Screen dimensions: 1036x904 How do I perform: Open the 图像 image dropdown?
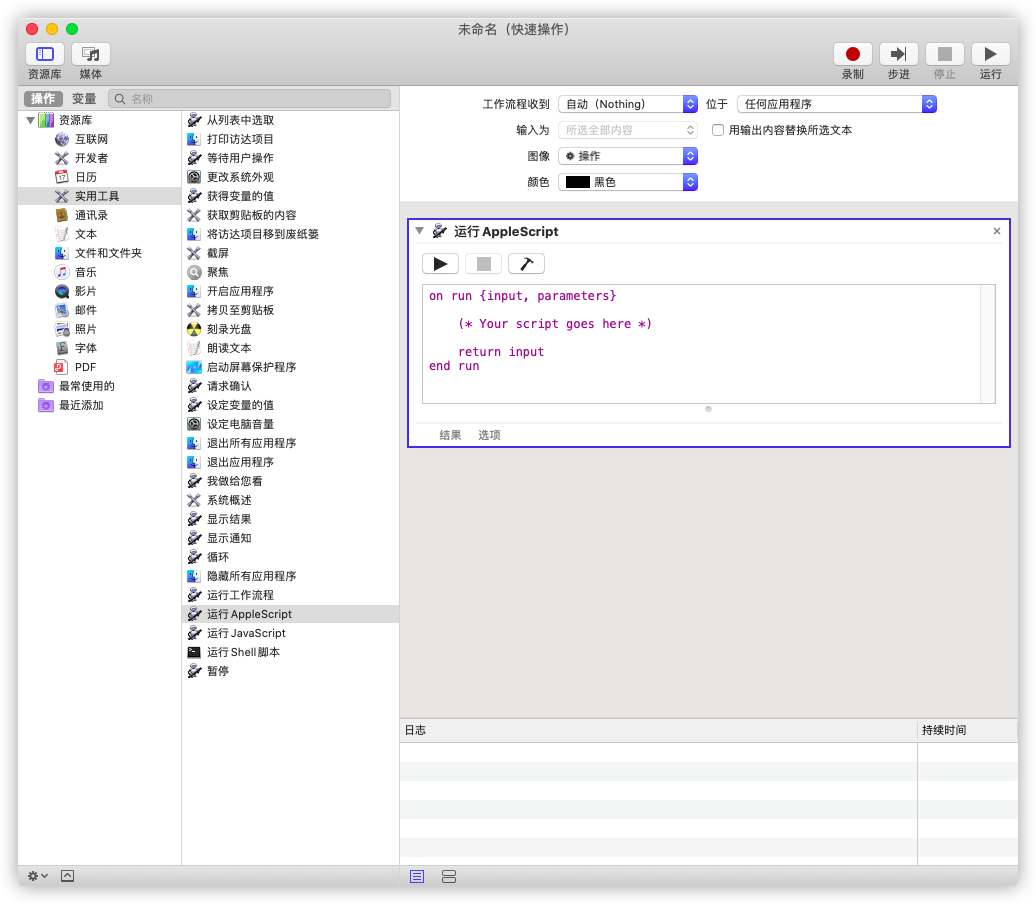(x=628, y=156)
